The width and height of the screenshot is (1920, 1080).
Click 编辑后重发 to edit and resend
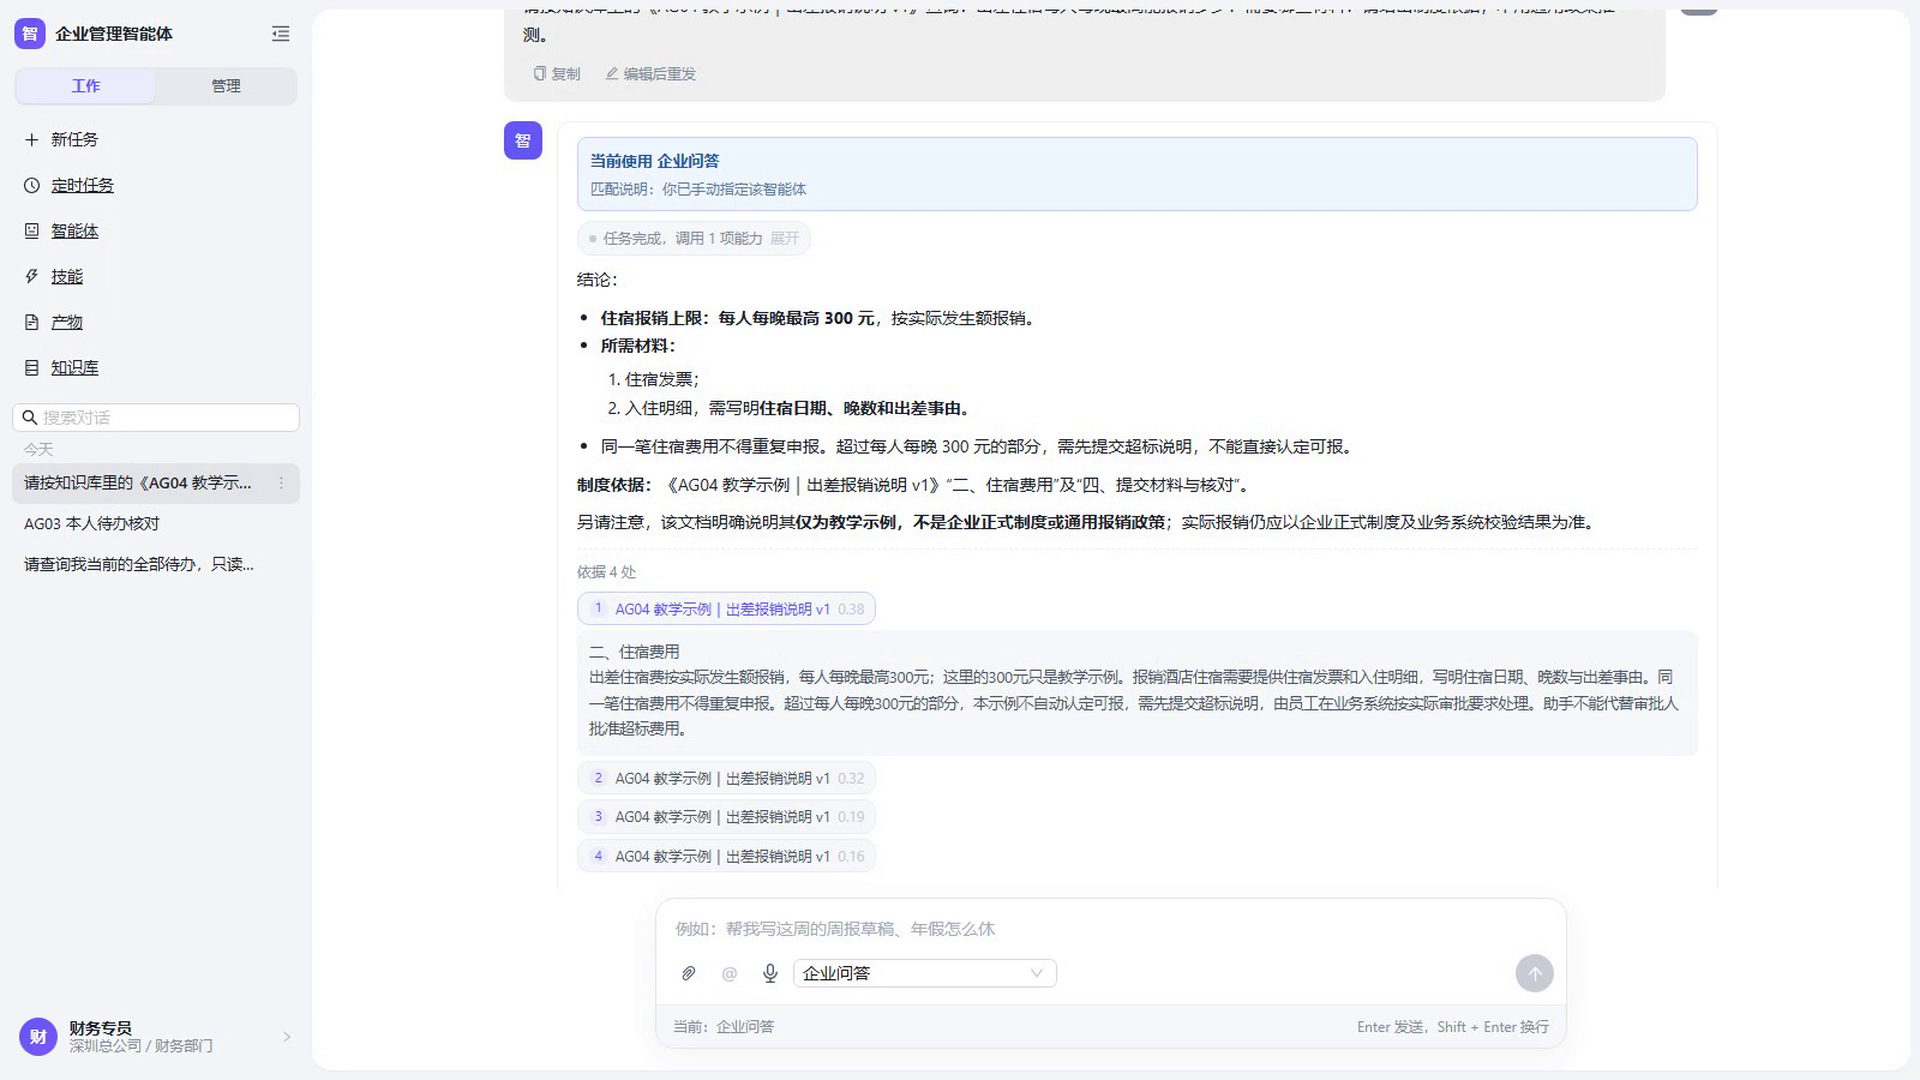651,74
